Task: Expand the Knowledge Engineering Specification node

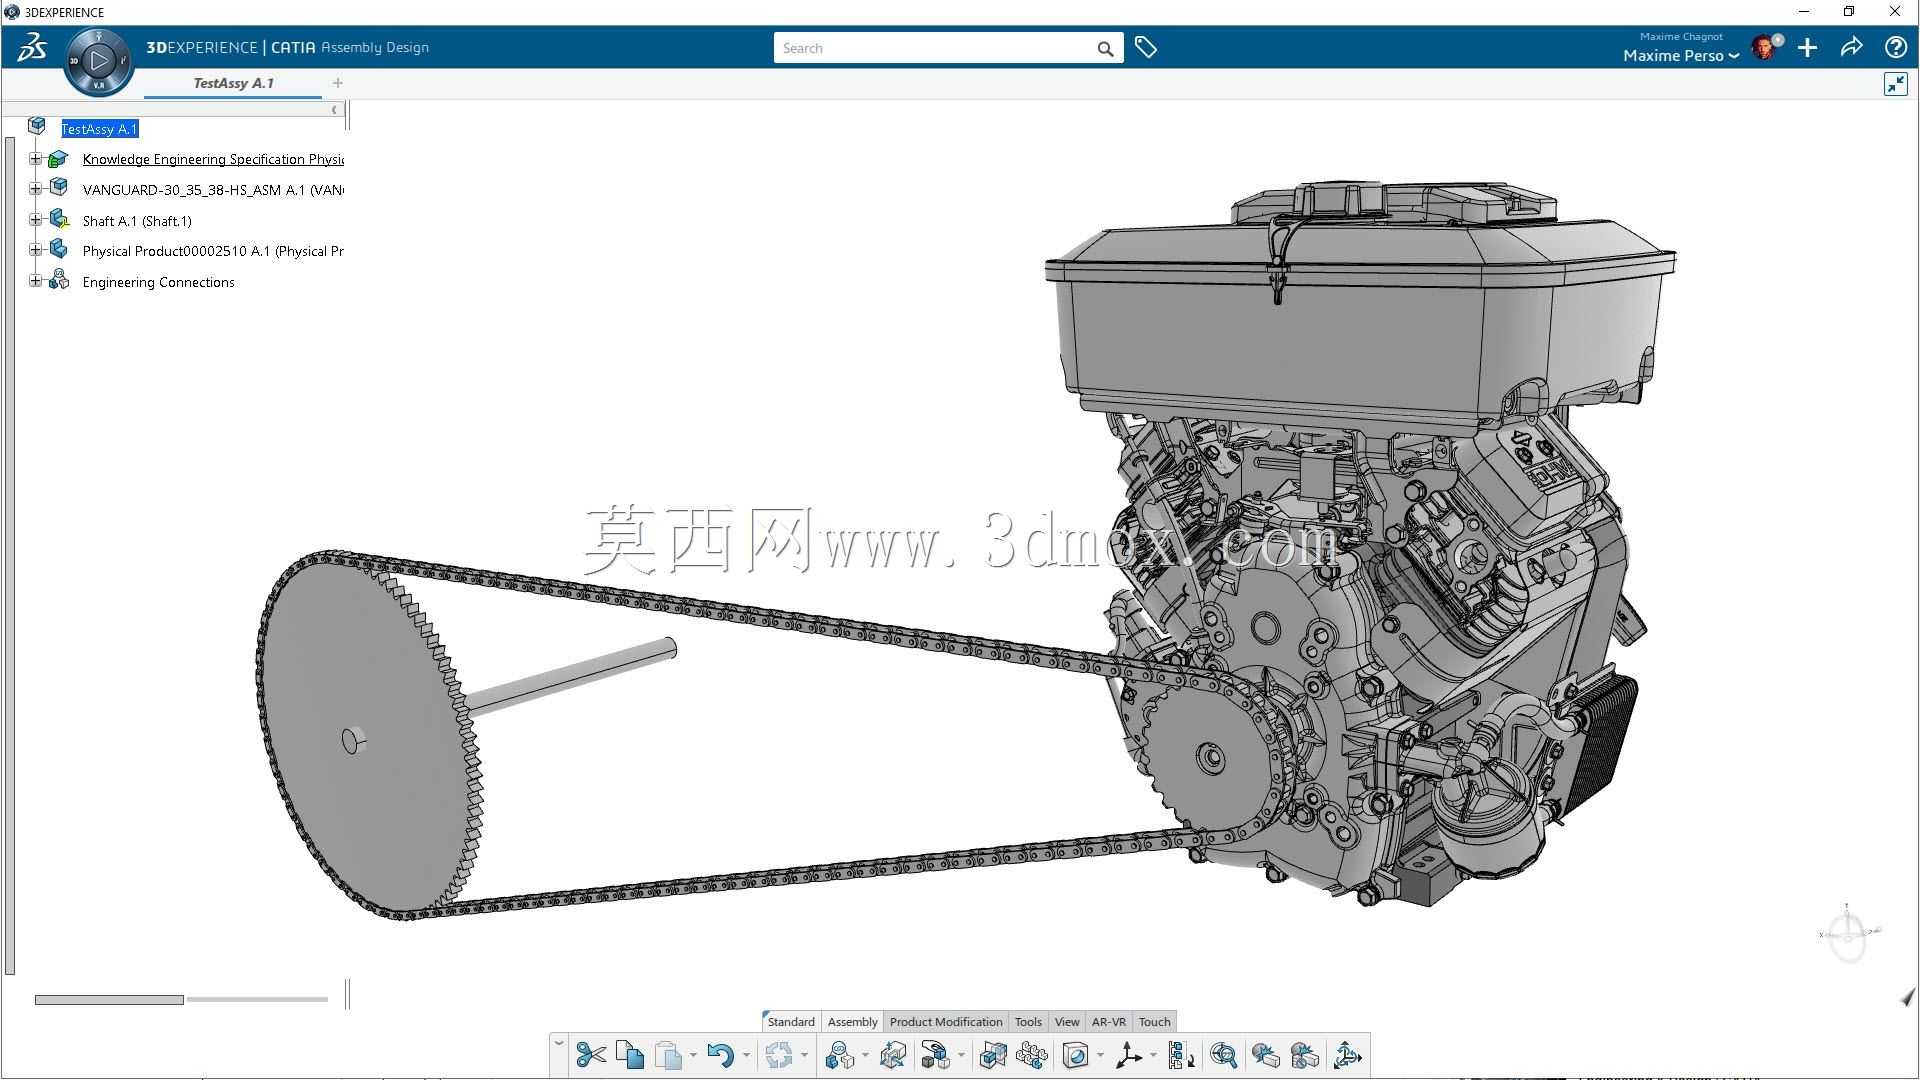Action: [35, 159]
